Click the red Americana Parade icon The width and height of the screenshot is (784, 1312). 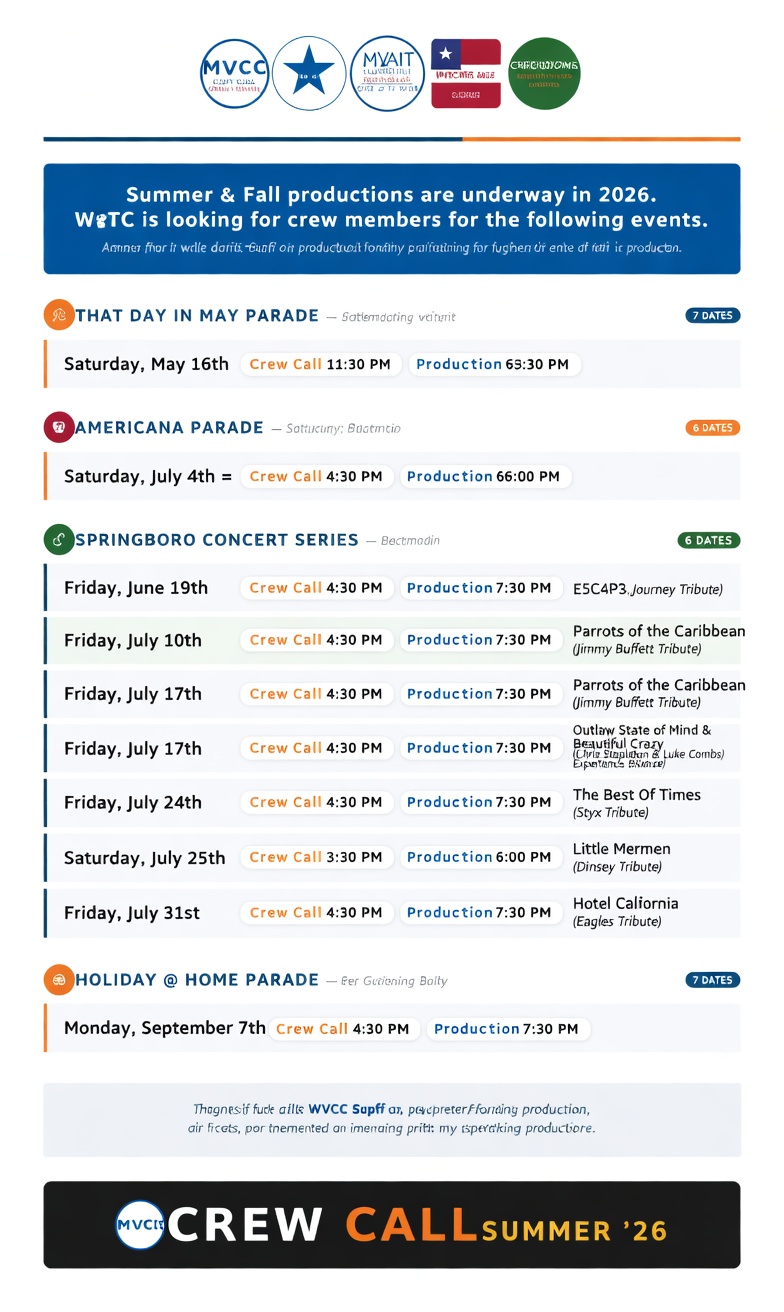pyautogui.click(x=59, y=427)
